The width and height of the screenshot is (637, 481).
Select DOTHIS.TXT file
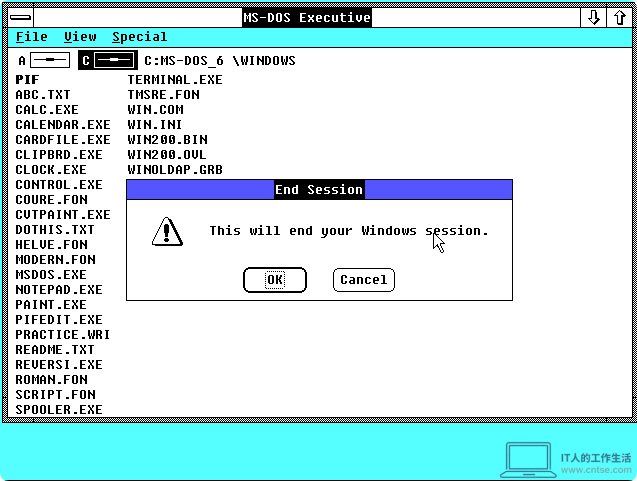click(x=55, y=230)
